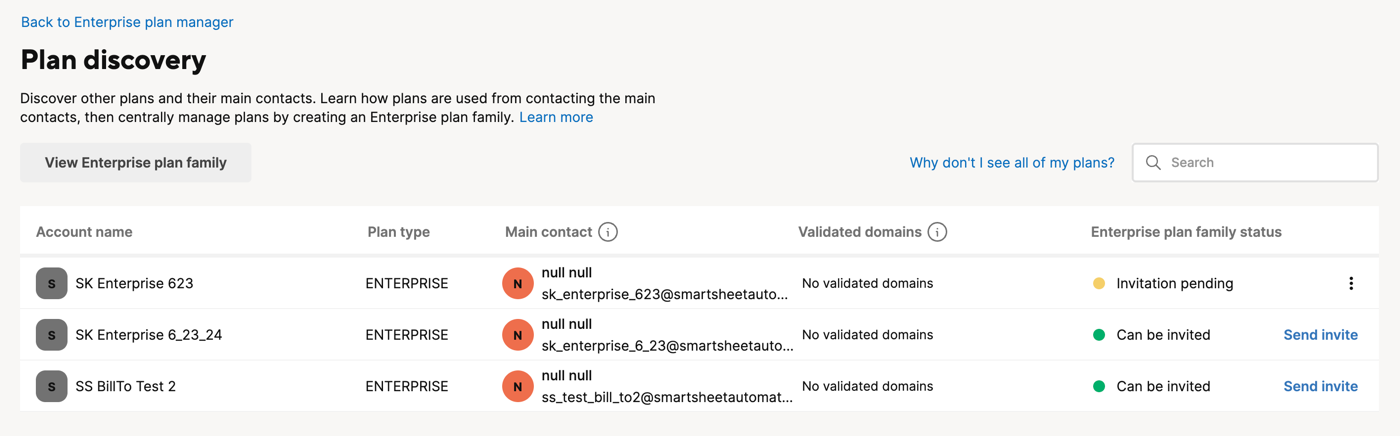Viewport: 1400px width, 436px height.
Task: Click the SS BillTo Test 2 account avatar
Action: (x=52, y=386)
